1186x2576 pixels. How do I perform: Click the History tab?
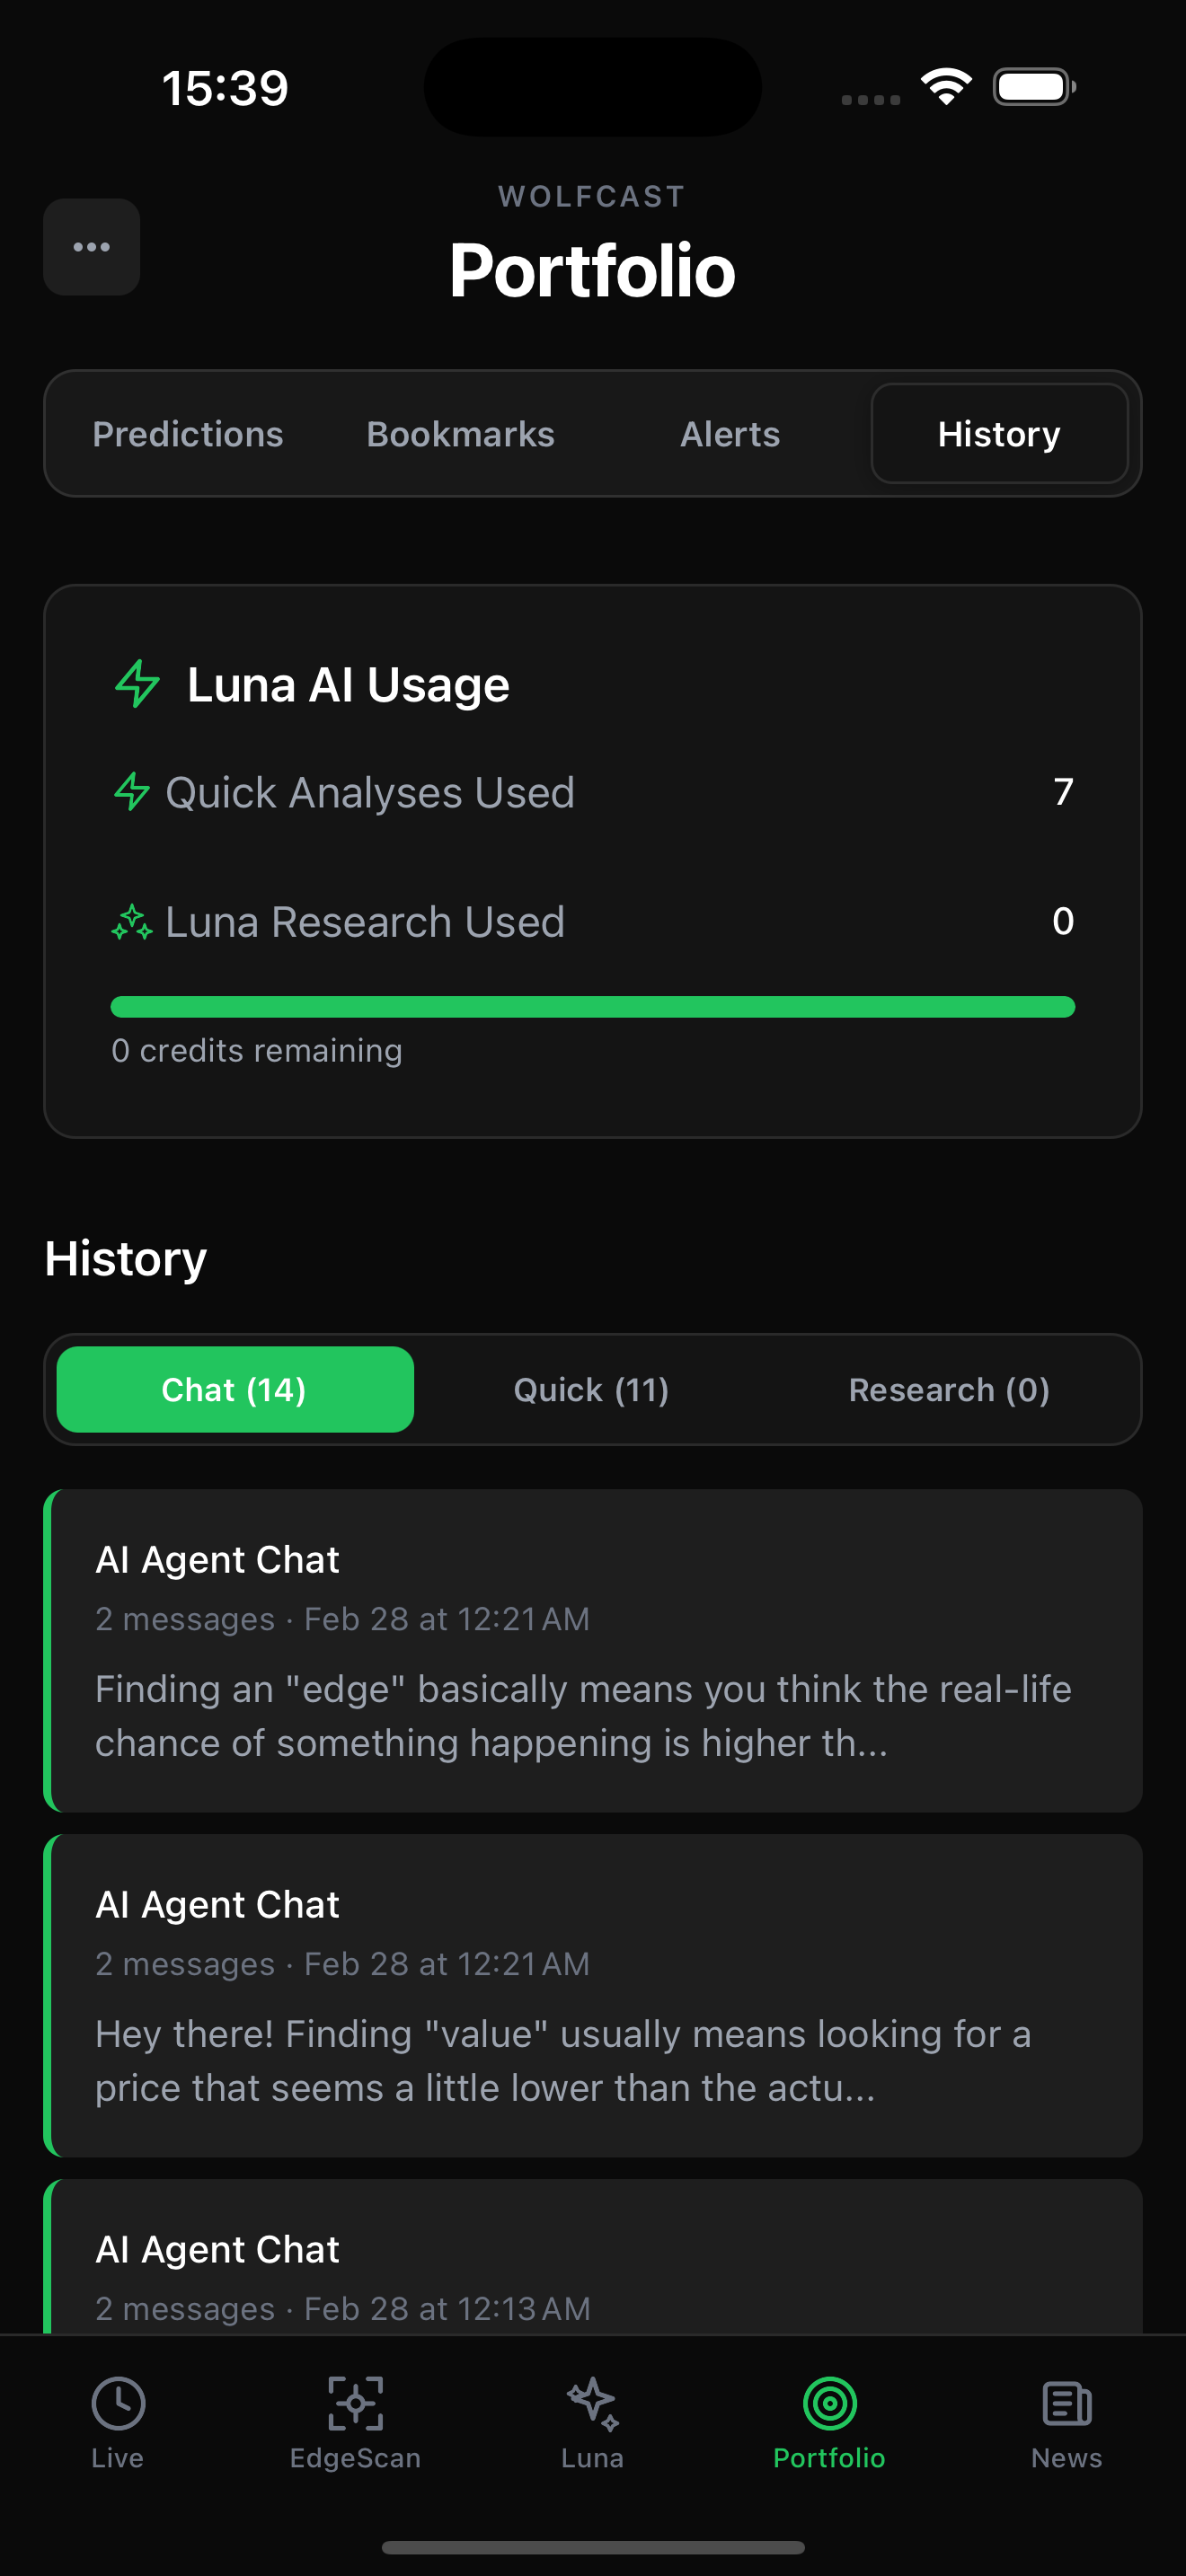(999, 434)
